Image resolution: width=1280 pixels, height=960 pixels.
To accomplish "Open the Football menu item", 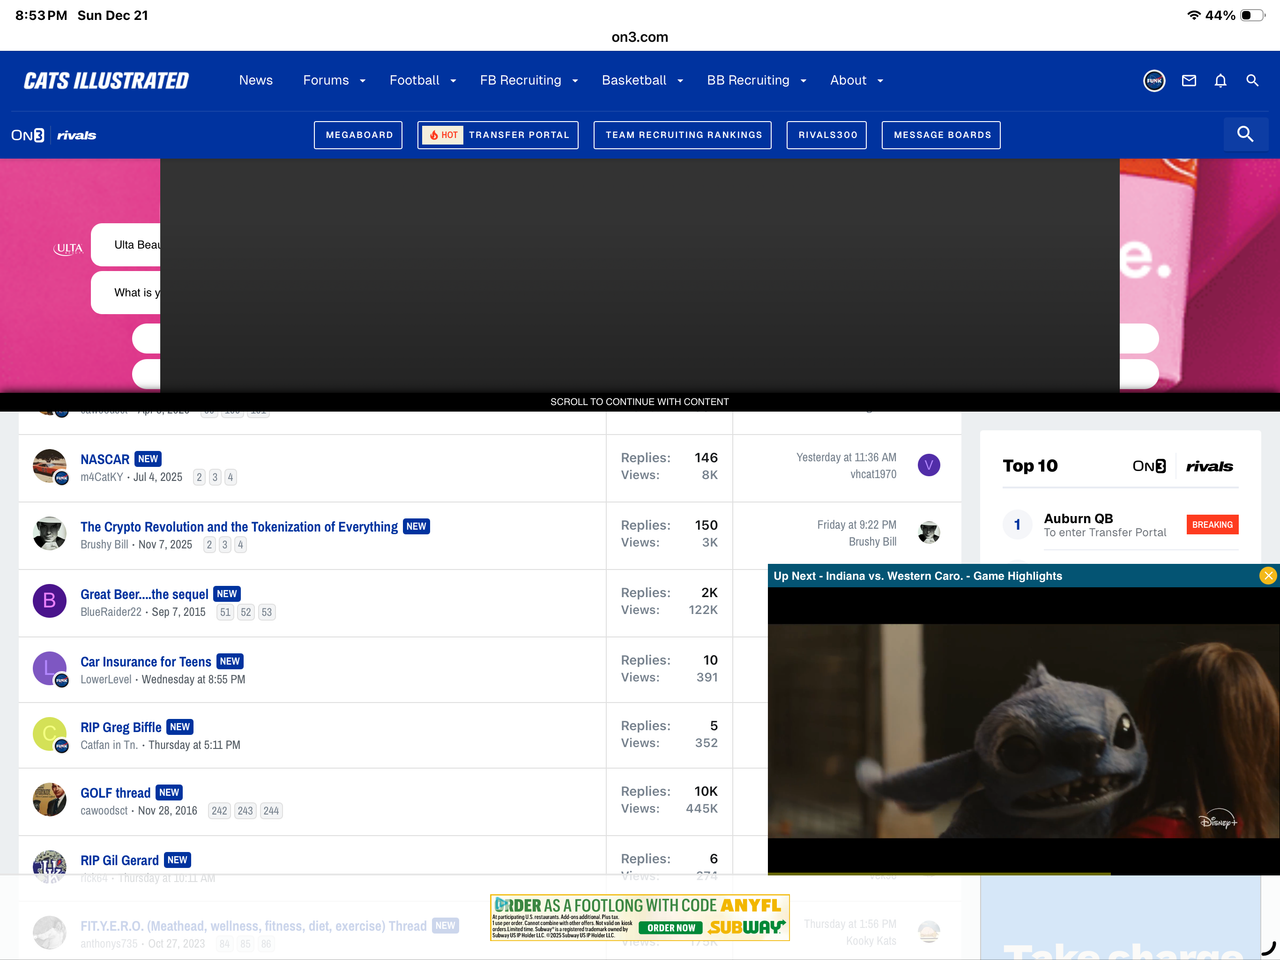I will 414,81.
